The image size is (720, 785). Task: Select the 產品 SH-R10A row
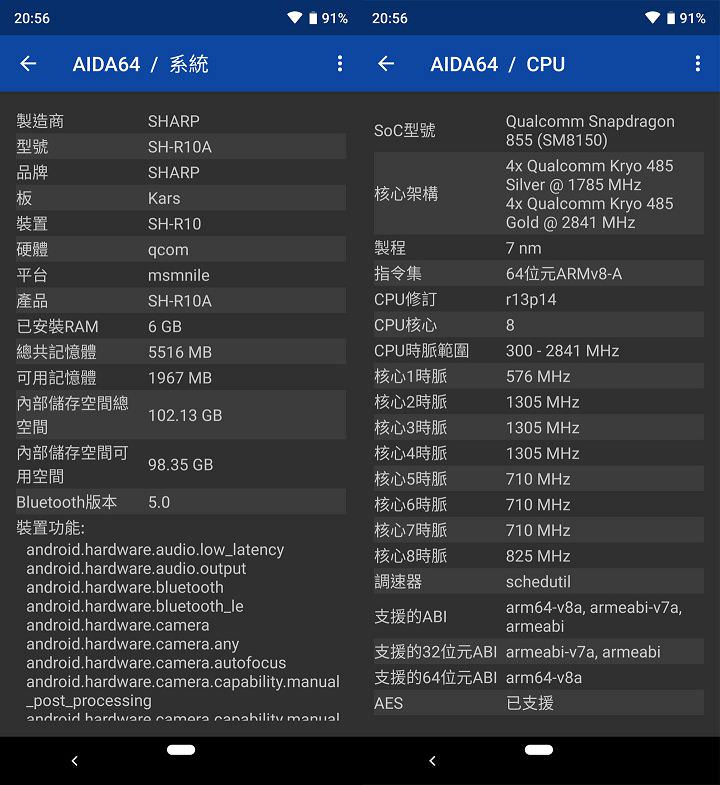pyautogui.click(x=181, y=300)
